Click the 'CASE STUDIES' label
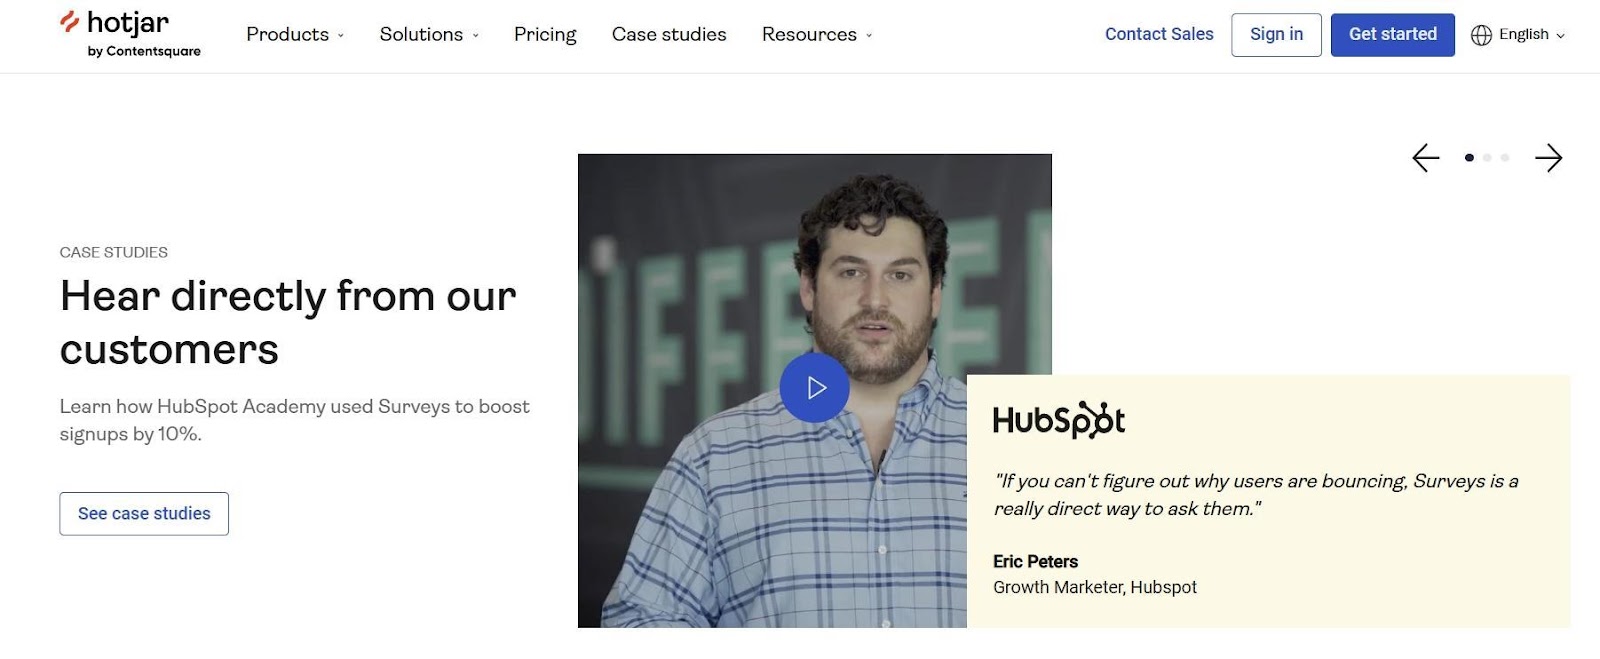The image size is (1600, 659). click(x=114, y=252)
